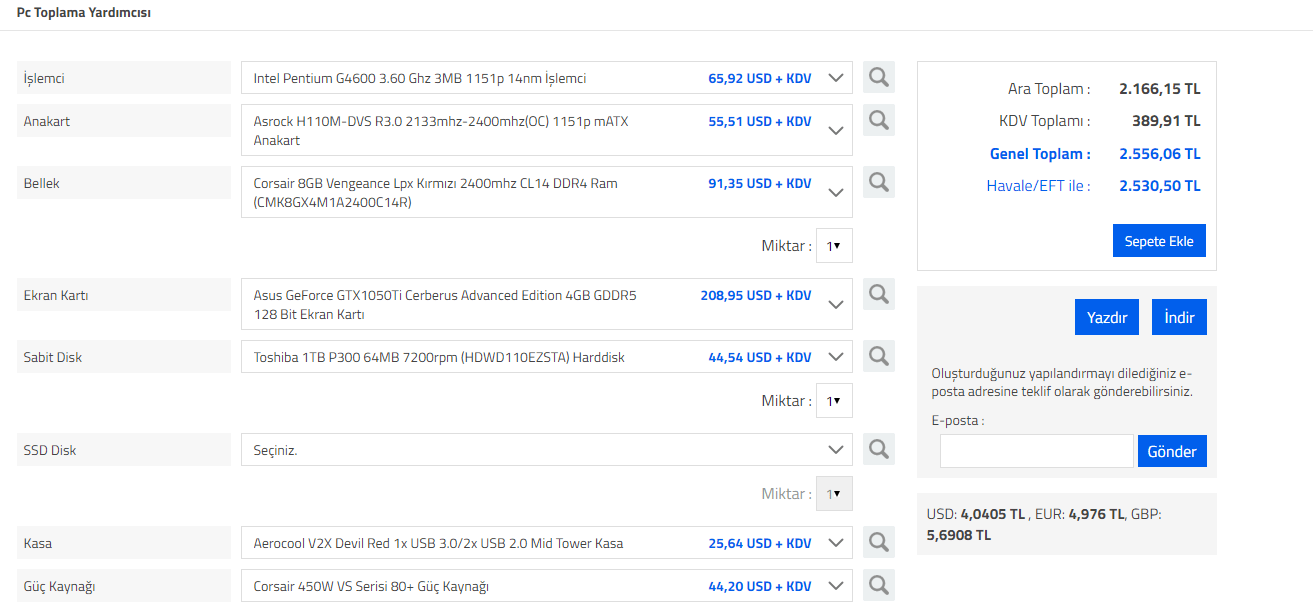Click the magnifier icon for SSD Disk row
The image size is (1313, 610).
(x=879, y=449)
